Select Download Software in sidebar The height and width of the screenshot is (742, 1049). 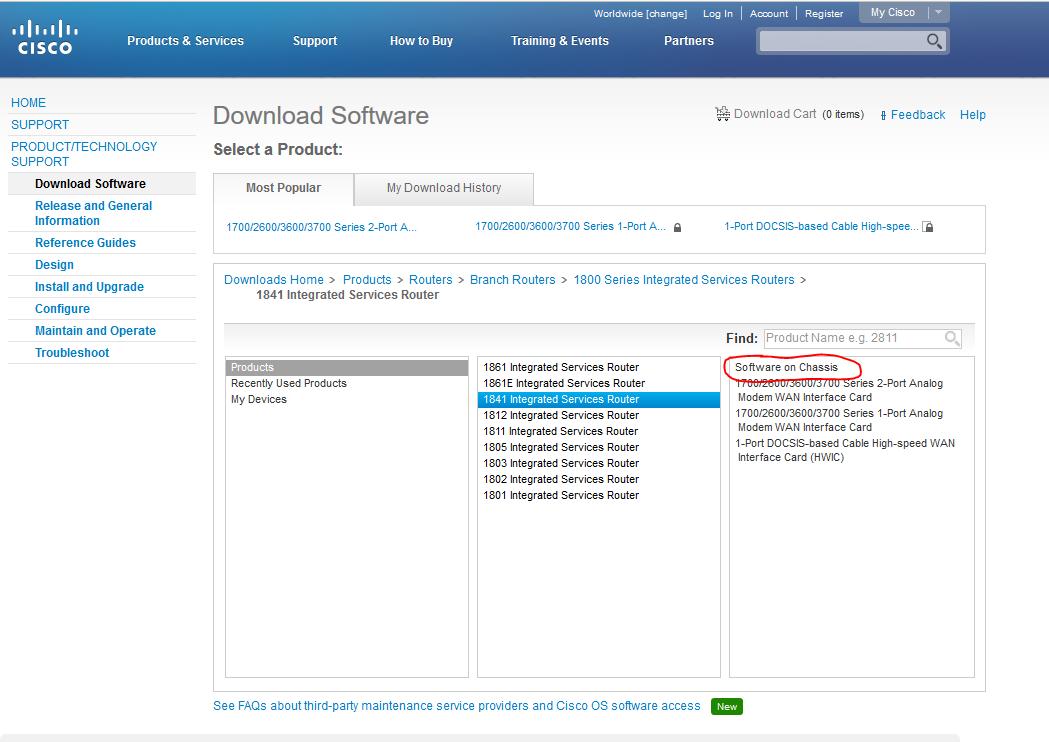pos(90,184)
